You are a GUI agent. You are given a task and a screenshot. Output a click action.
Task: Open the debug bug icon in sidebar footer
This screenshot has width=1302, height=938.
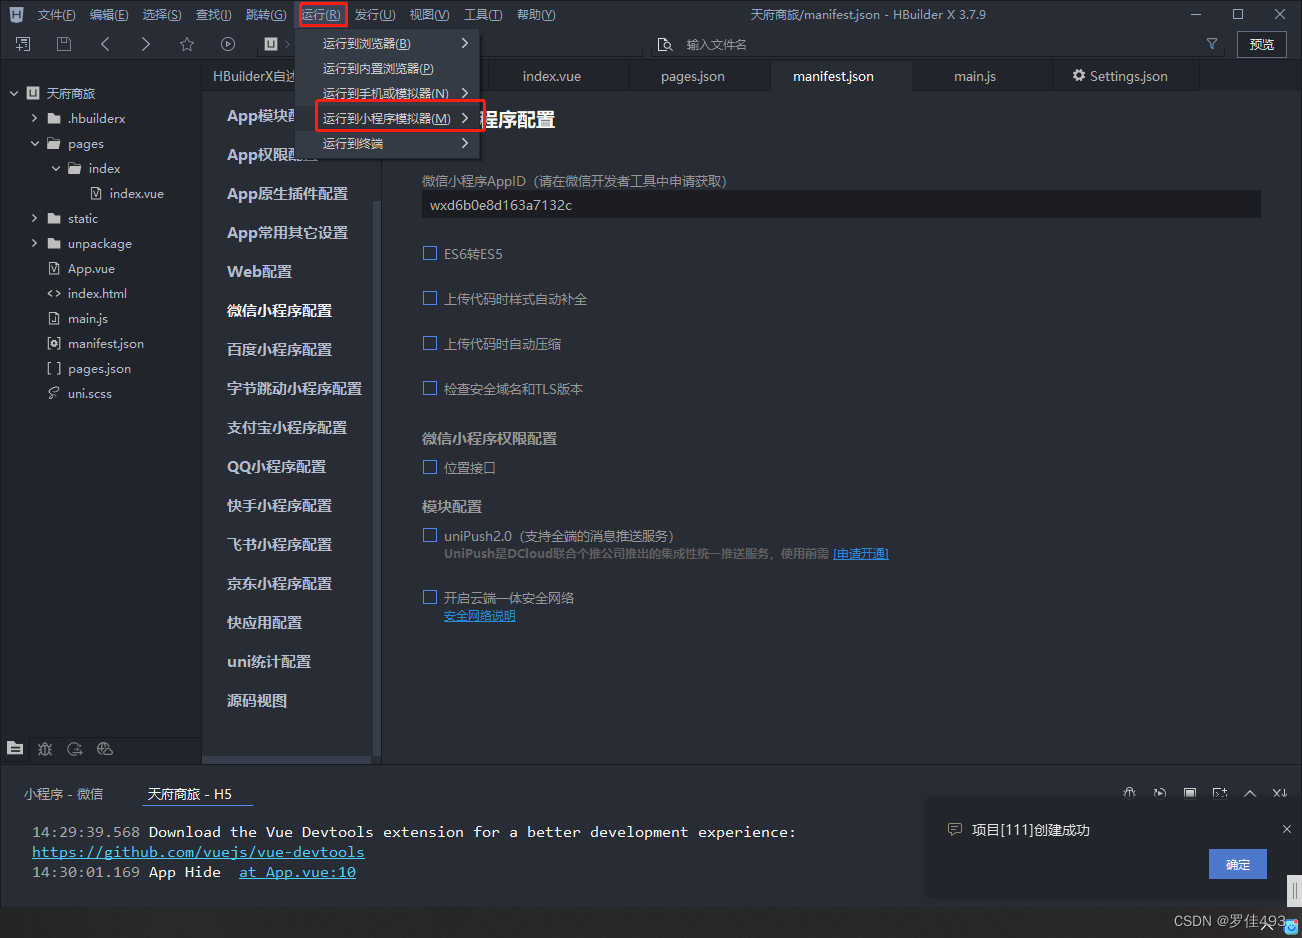pos(45,748)
